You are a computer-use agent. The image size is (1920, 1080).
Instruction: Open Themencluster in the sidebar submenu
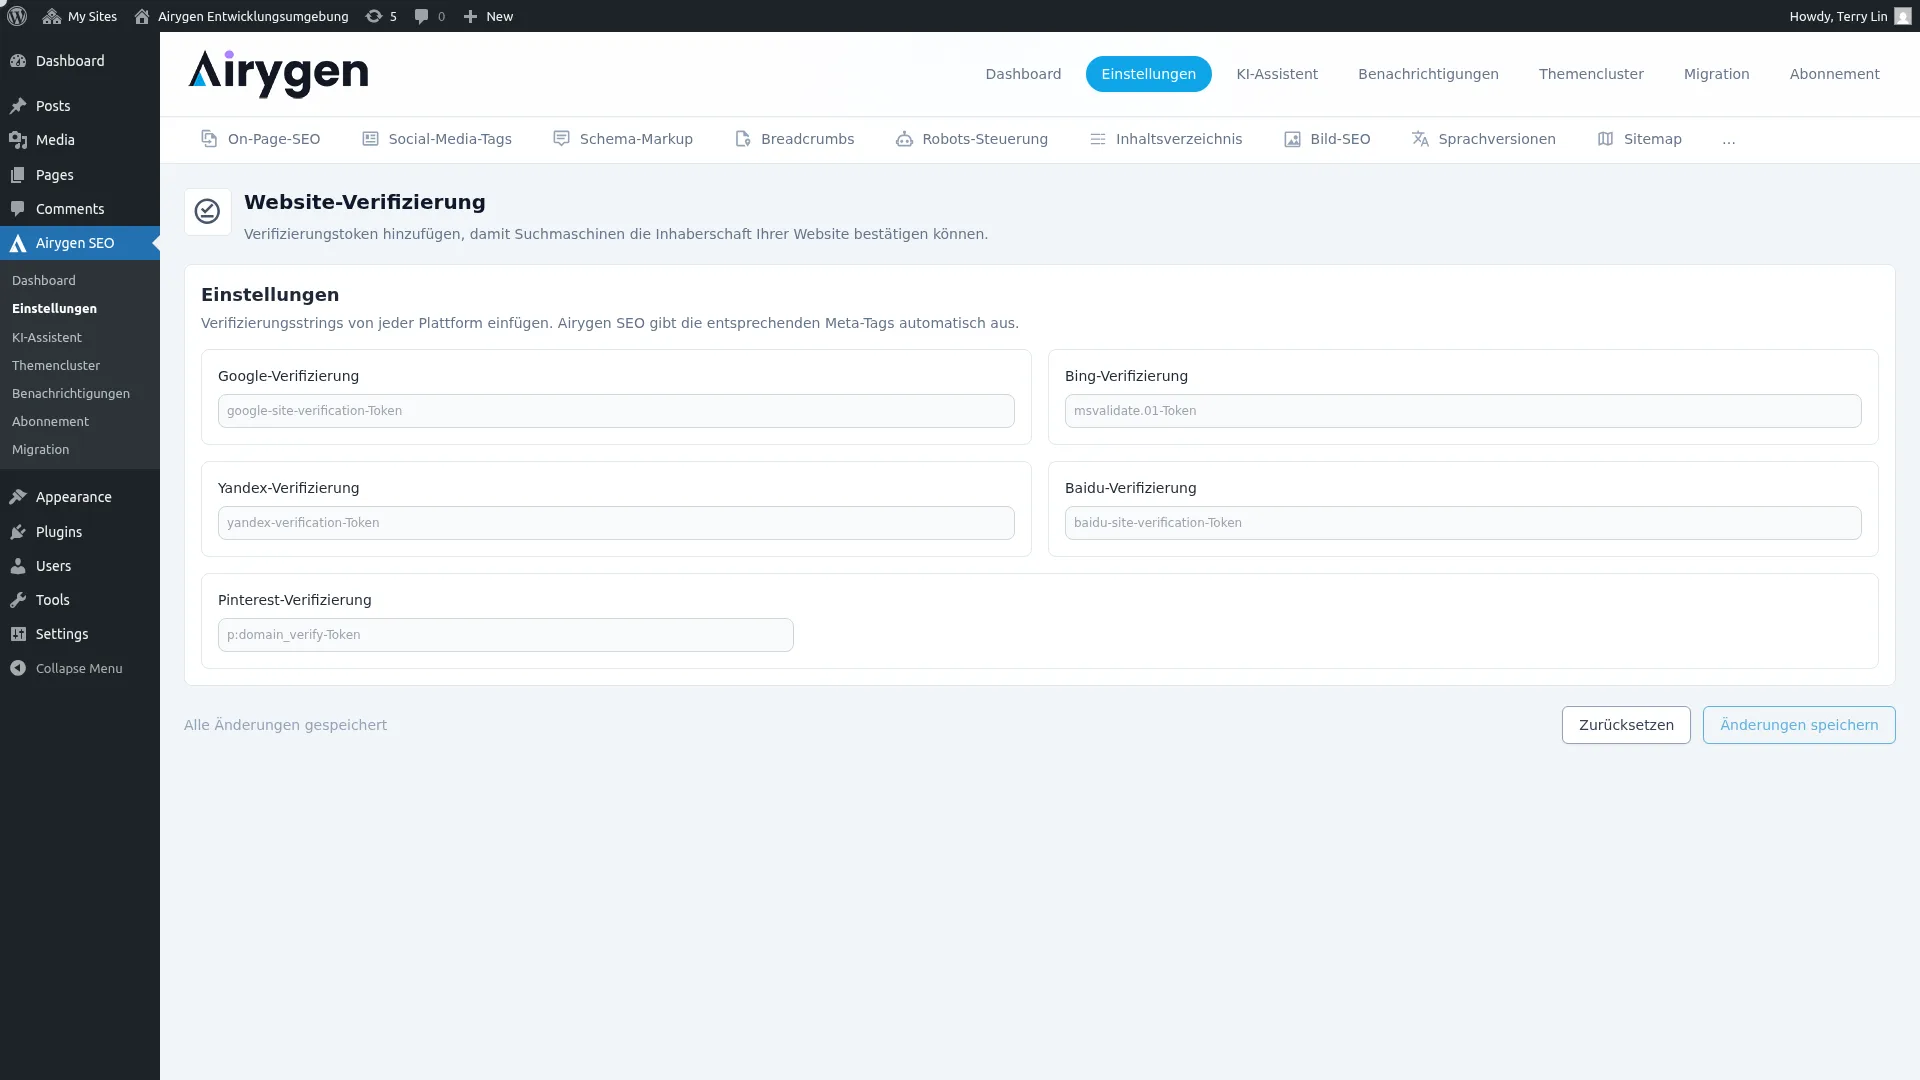click(x=56, y=366)
